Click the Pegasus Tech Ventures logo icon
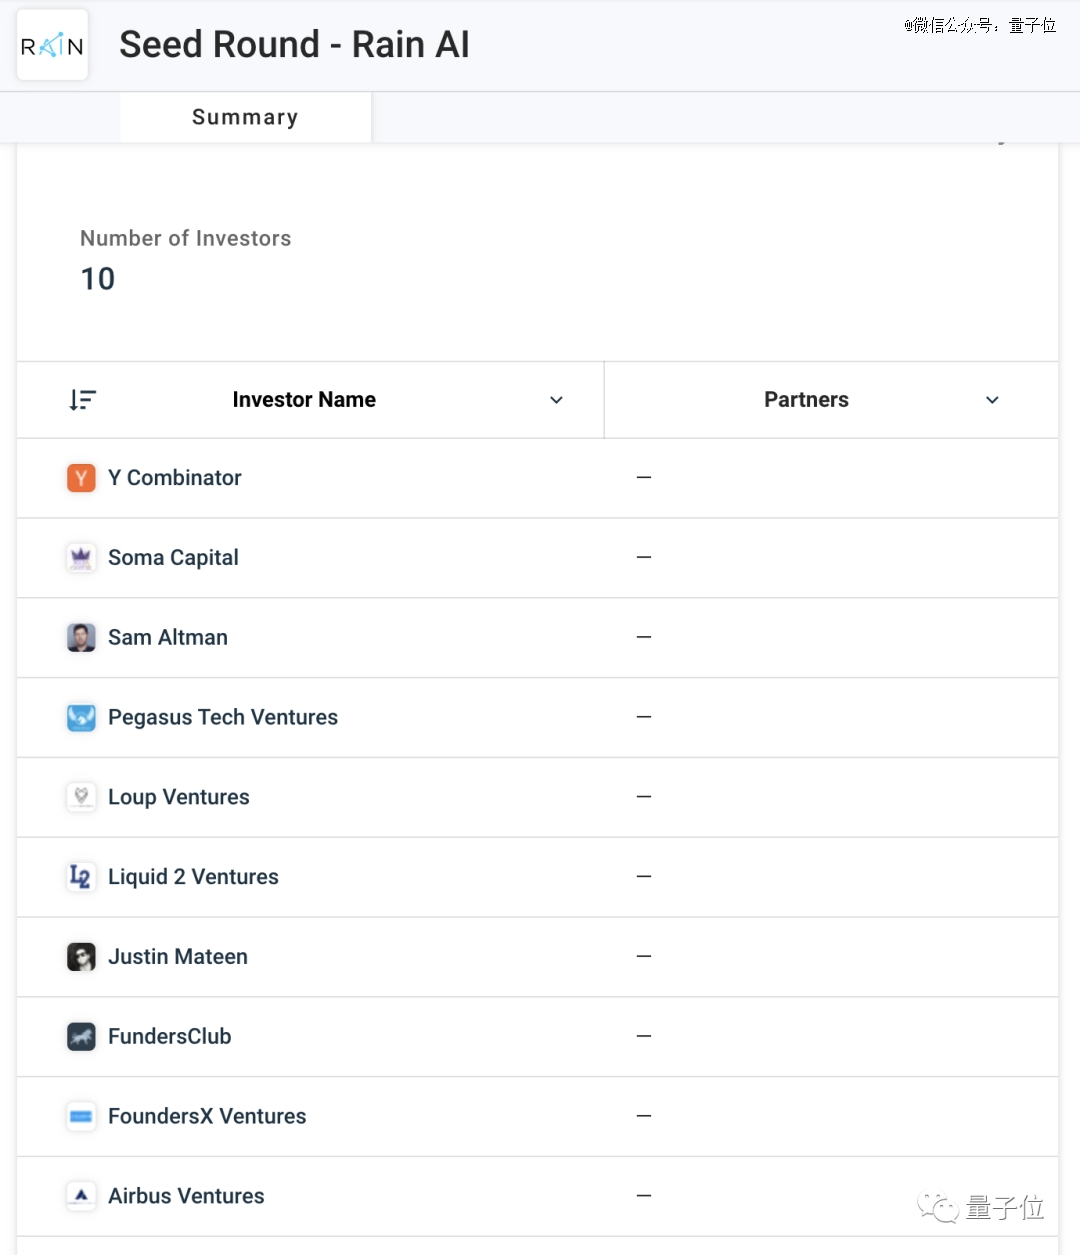The image size is (1080, 1255). tap(81, 718)
